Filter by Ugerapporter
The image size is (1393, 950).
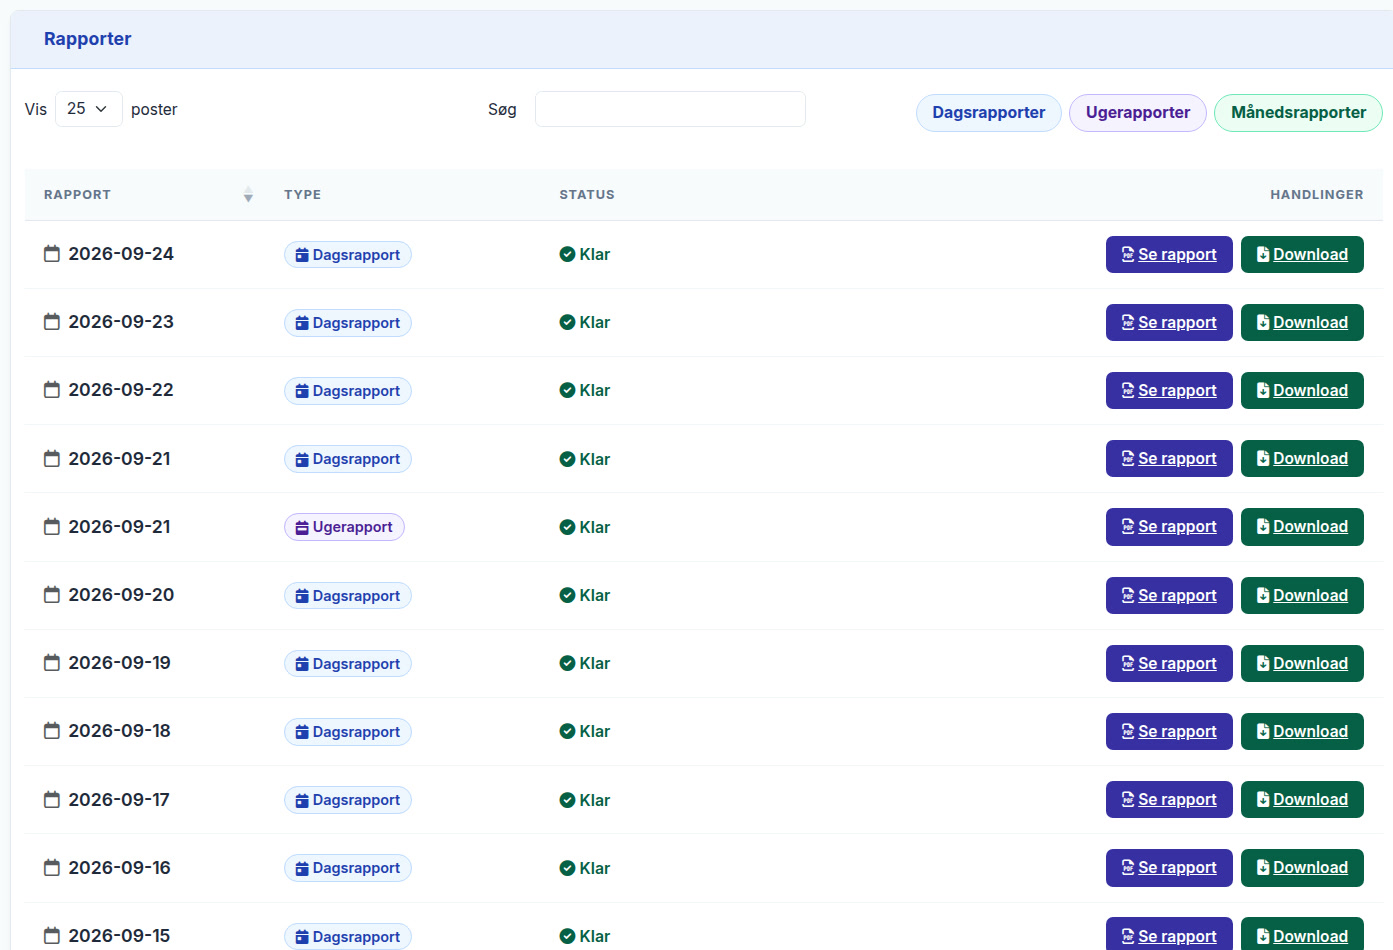click(x=1138, y=113)
